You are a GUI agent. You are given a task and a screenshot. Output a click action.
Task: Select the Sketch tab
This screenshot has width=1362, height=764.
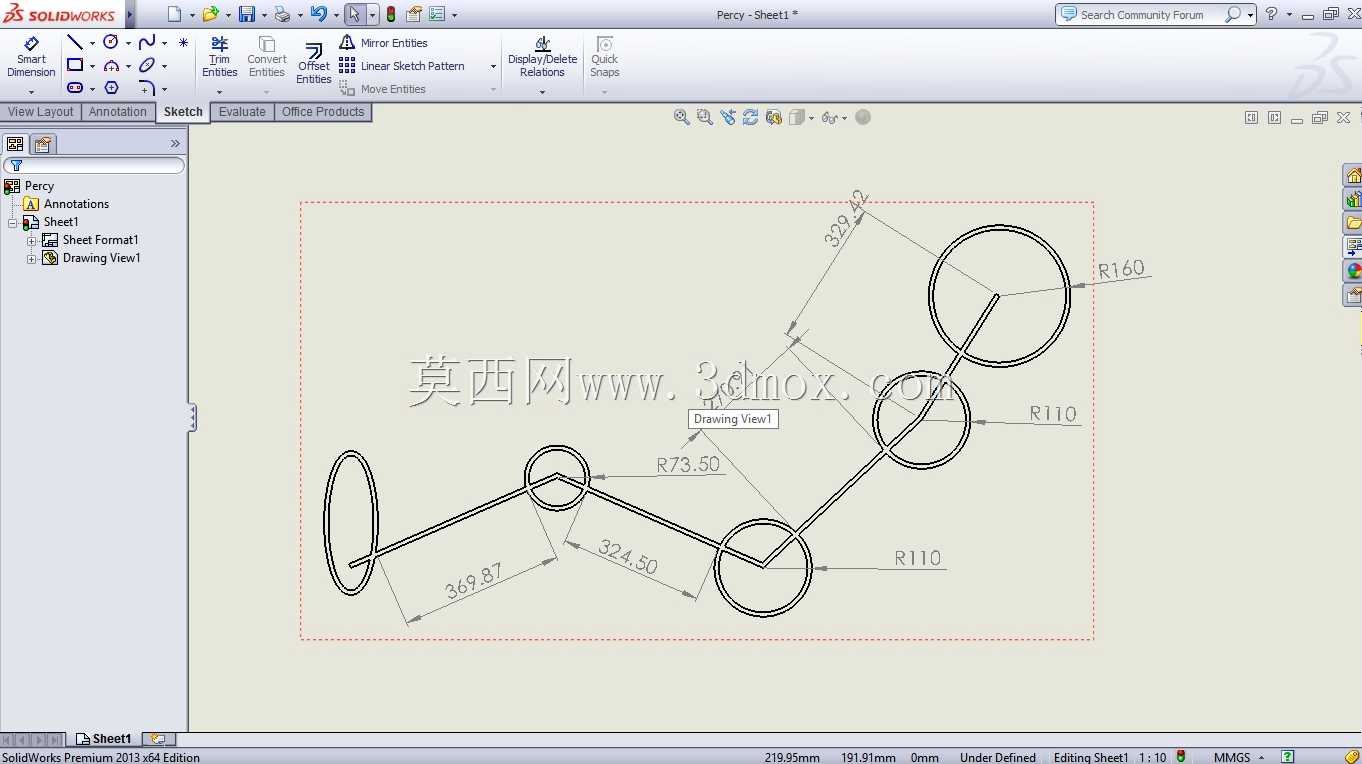(183, 112)
